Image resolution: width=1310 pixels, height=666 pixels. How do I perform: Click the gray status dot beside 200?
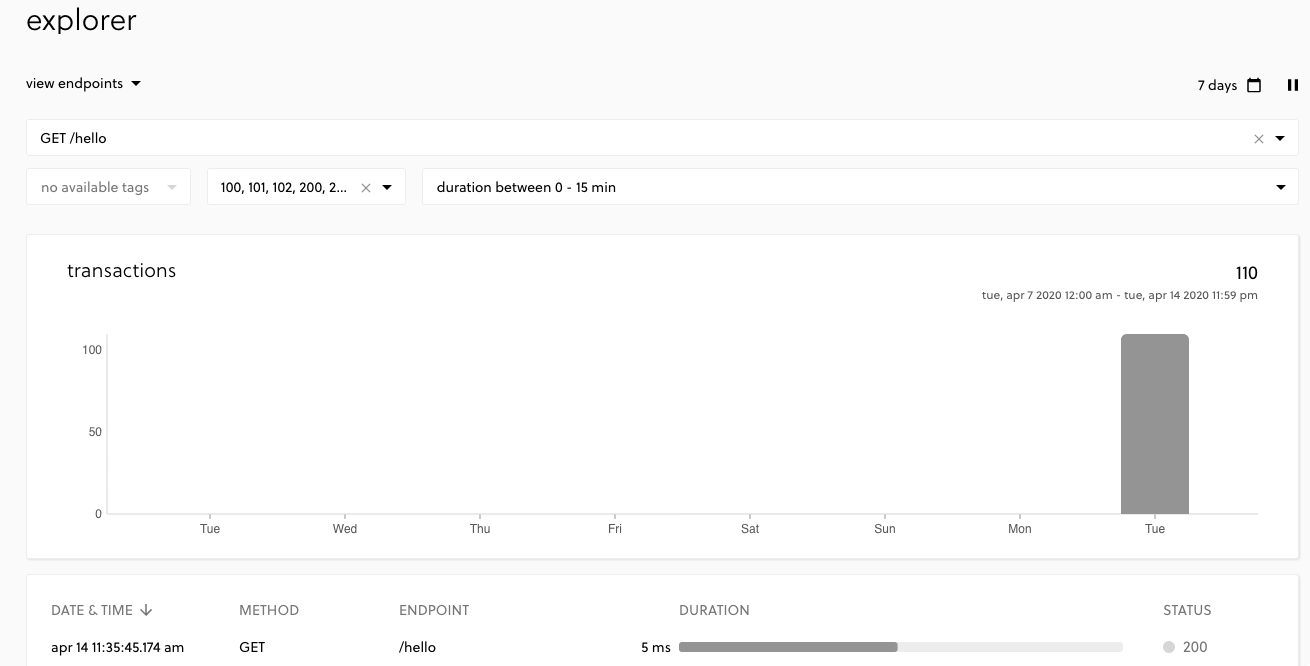[x=1169, y=647]
